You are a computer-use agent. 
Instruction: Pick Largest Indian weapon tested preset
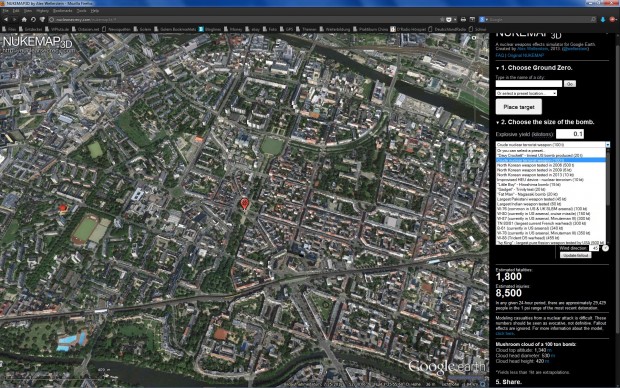pos(550,204)
